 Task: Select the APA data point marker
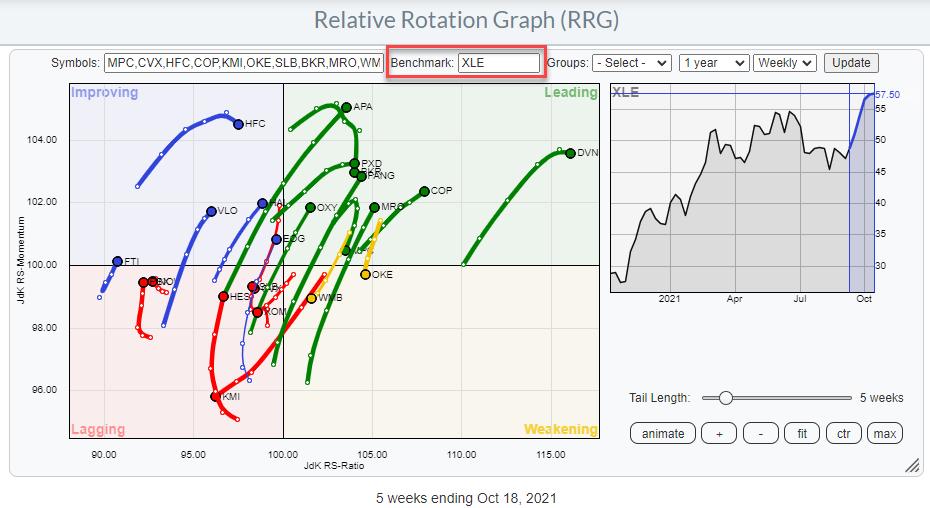(x=346, y=107)
